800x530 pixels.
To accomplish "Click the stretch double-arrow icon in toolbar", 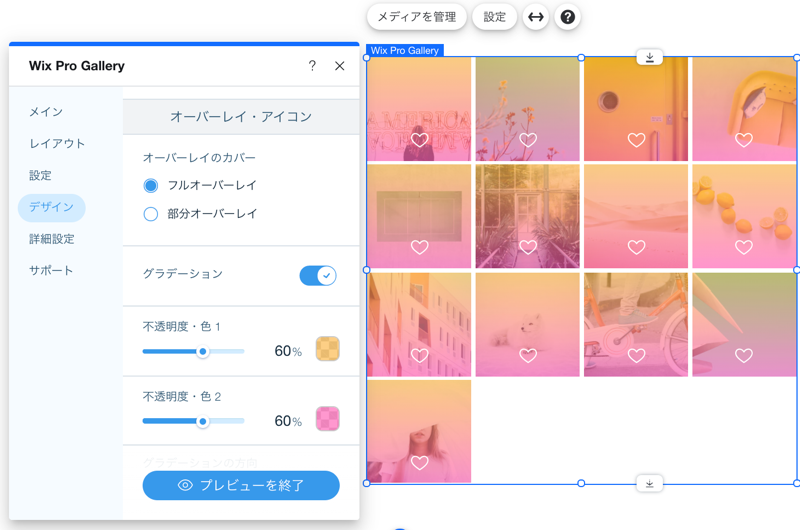I will pos(535,17).
